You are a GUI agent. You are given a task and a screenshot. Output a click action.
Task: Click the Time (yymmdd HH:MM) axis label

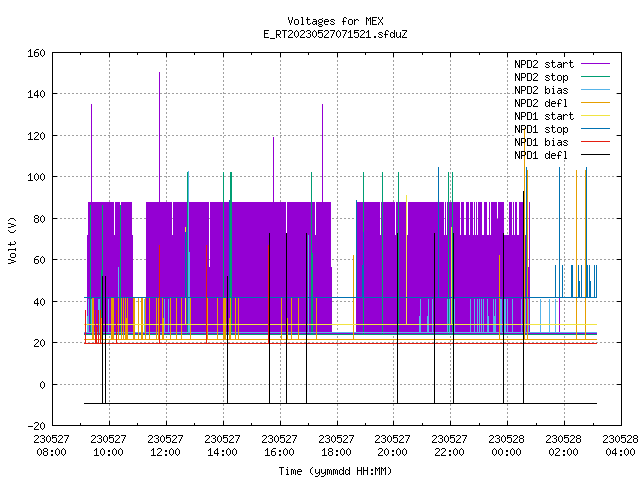click(x=335, y=471)
